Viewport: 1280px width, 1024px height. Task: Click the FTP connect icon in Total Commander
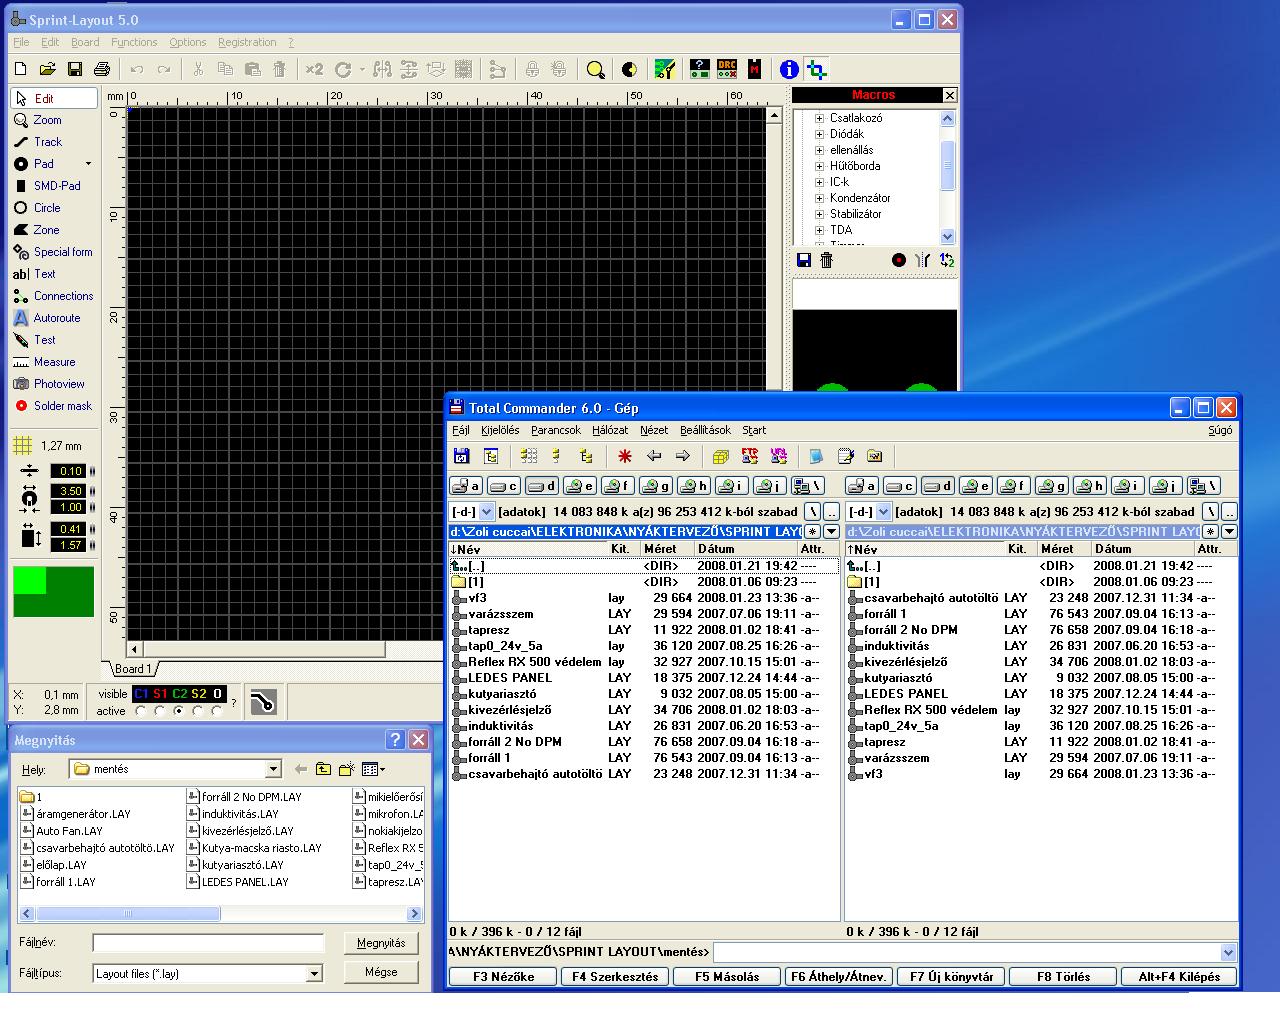coord(750,456)
